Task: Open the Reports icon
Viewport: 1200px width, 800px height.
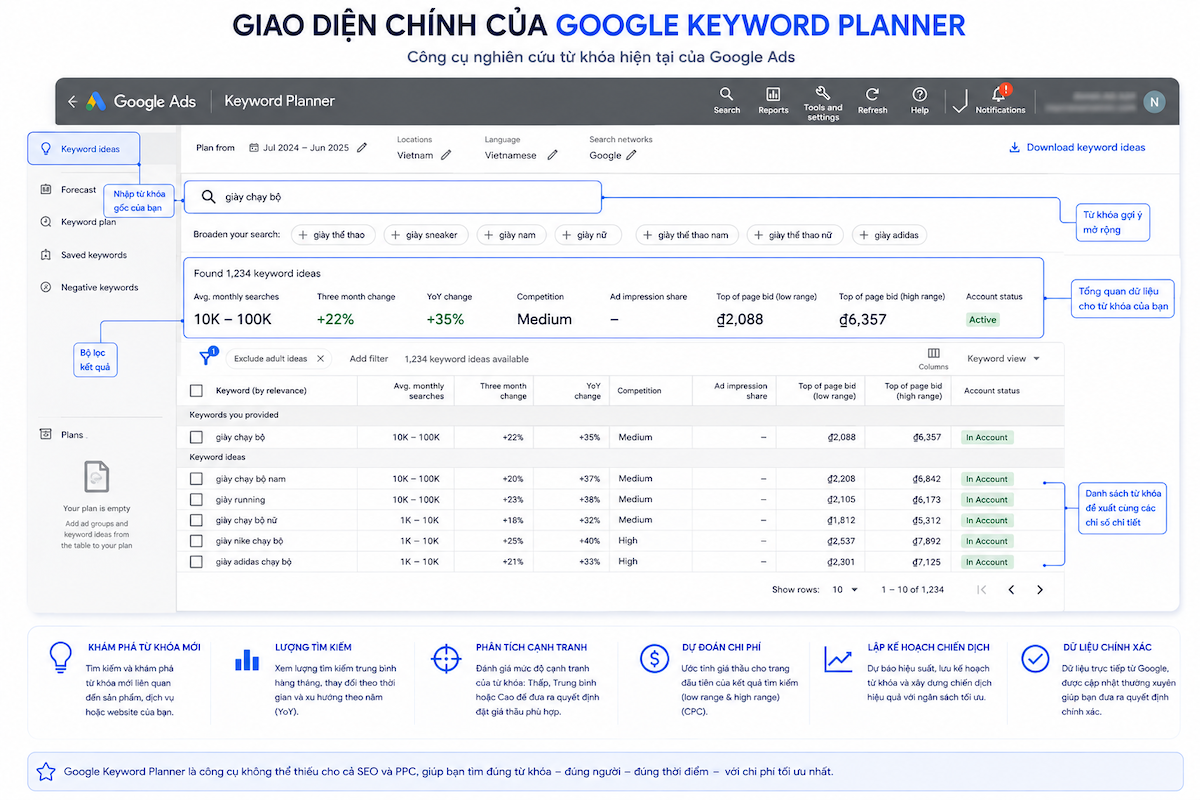Action: tap(773, 100)
